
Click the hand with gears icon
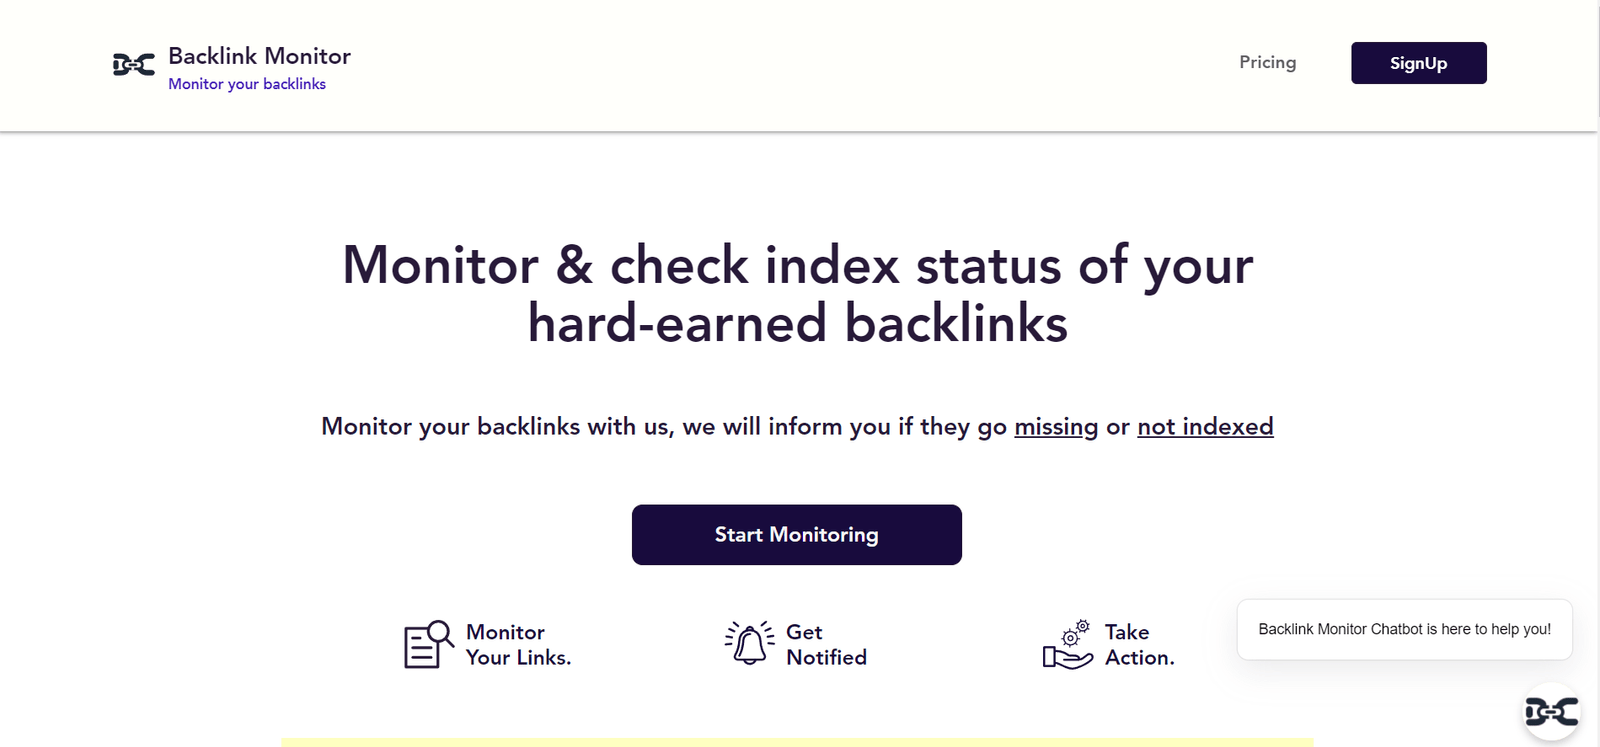(1067, 645)
